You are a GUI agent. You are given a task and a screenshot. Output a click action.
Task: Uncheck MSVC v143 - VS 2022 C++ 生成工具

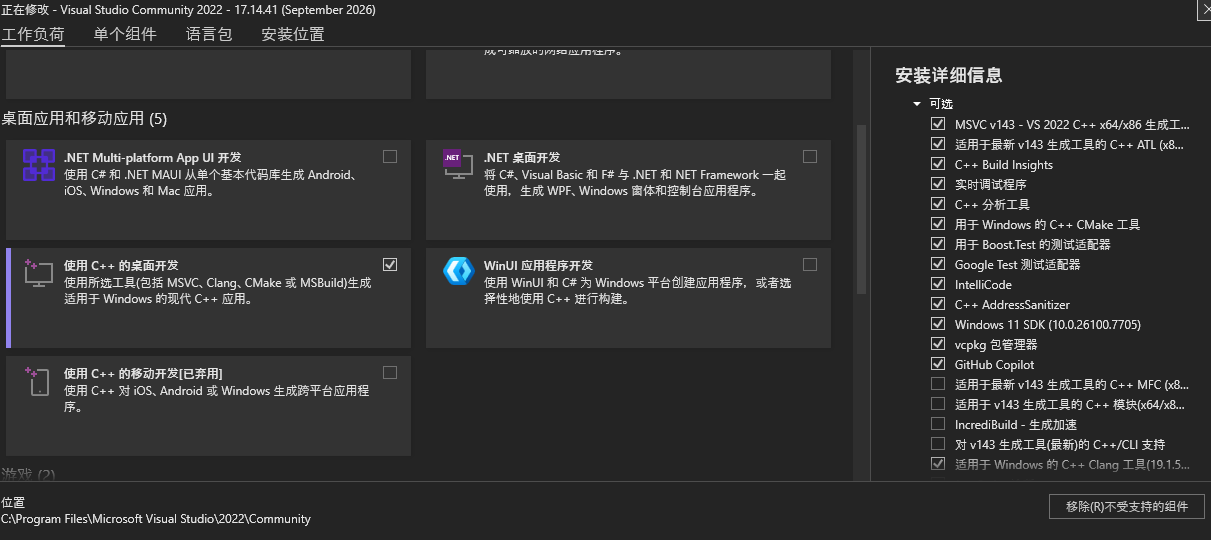click(938, 124)
